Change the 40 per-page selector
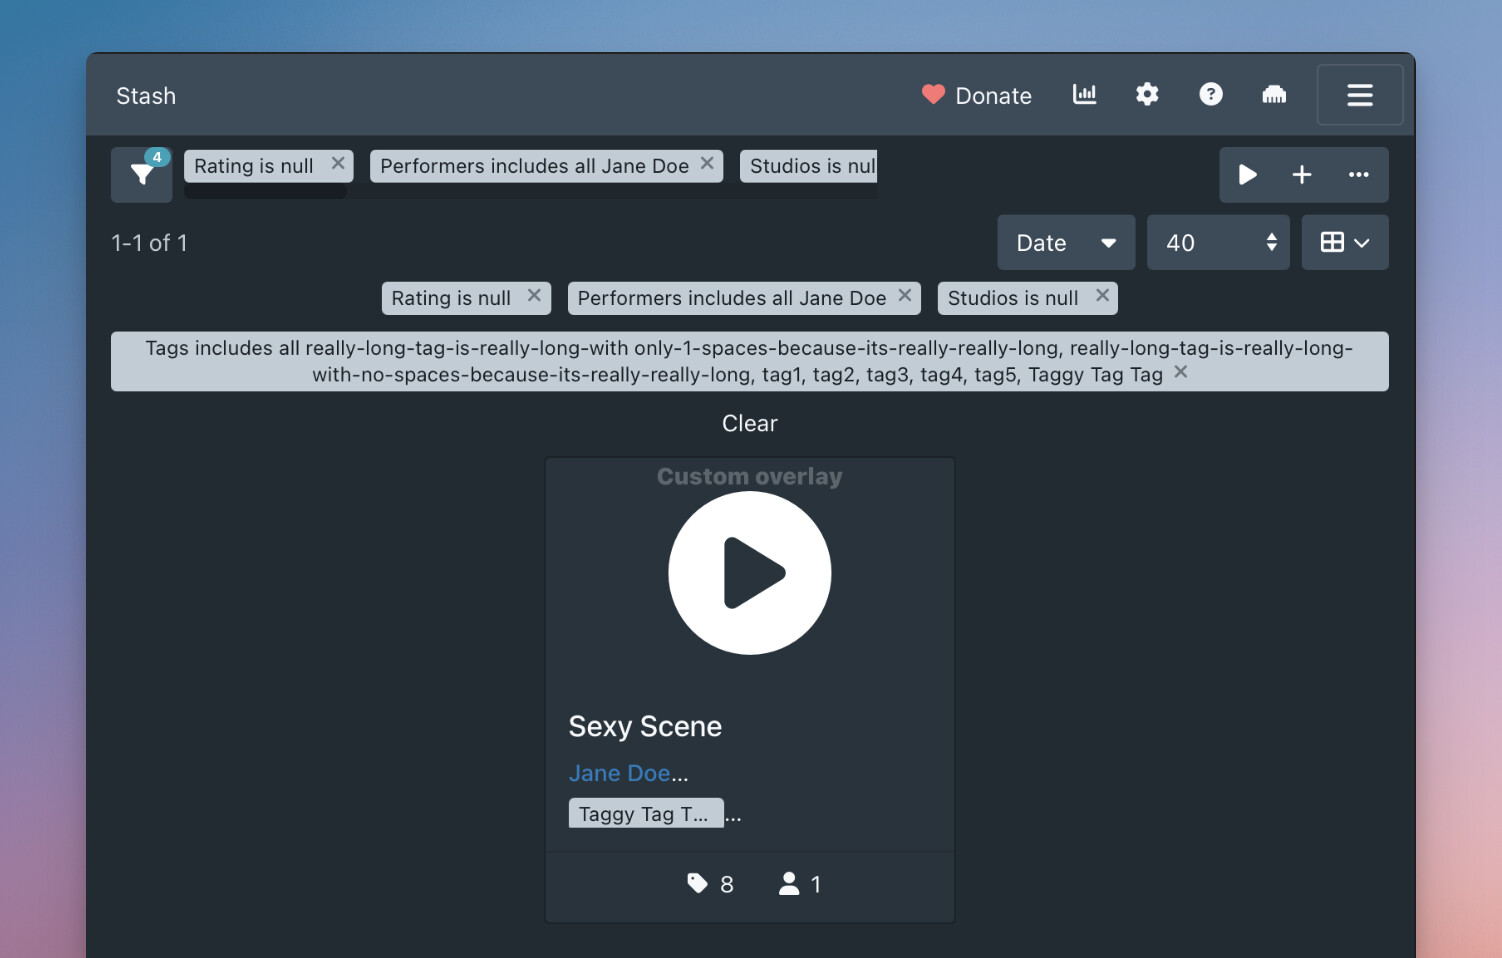Viewport: 1502px width, 958px height. coord(1218,243)
